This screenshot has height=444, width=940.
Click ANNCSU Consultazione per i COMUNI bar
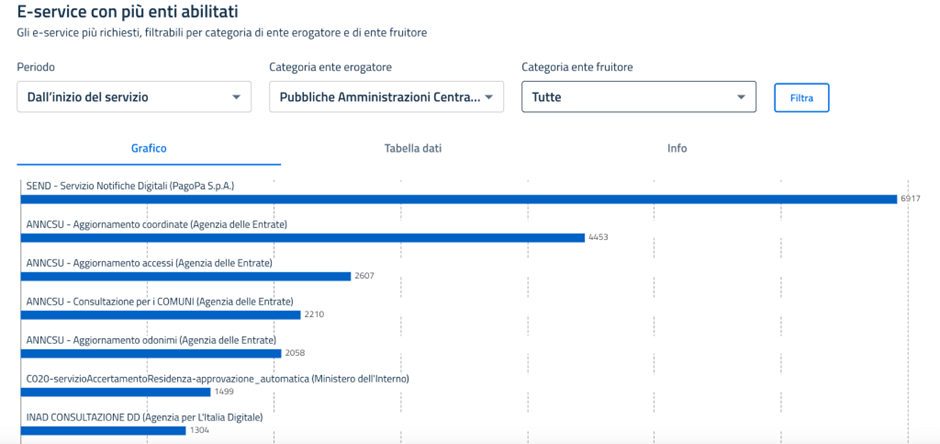tap(160, 314)
